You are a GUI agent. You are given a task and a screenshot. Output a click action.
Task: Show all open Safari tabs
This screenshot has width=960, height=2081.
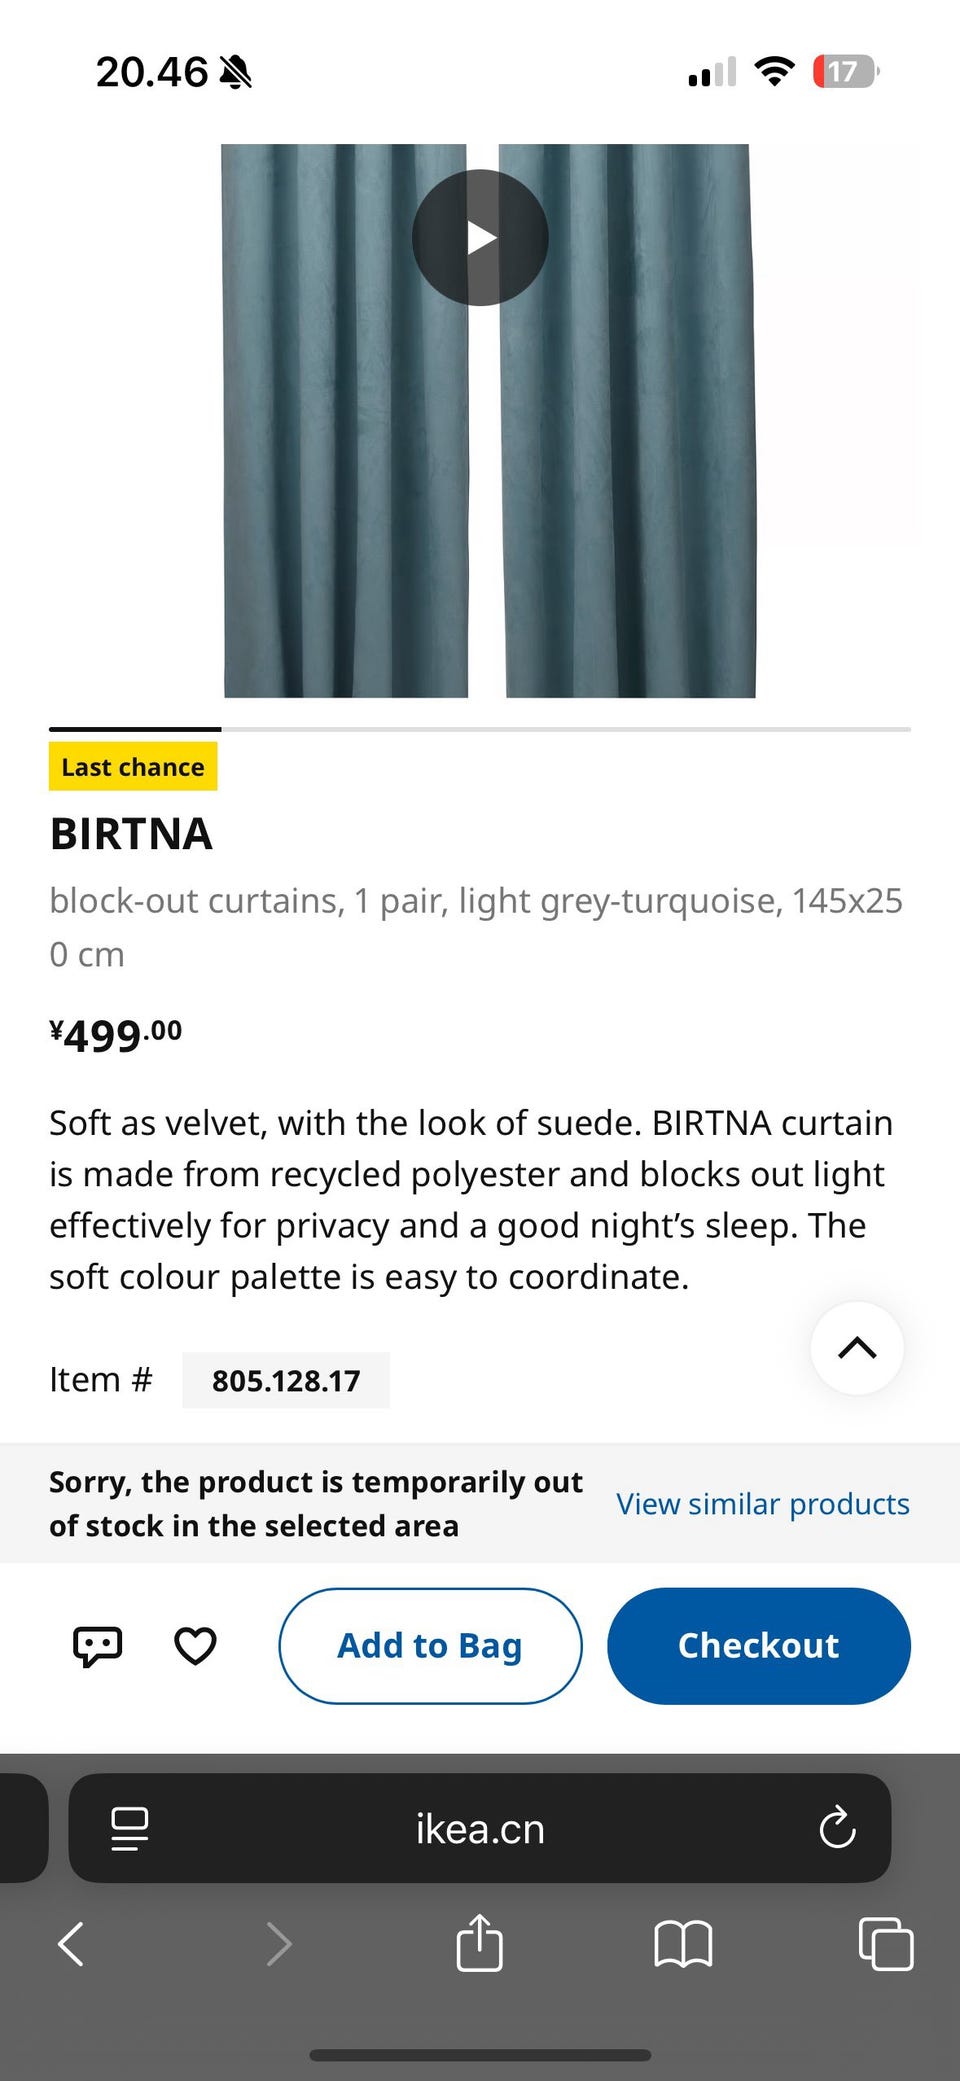(886, 1944)
